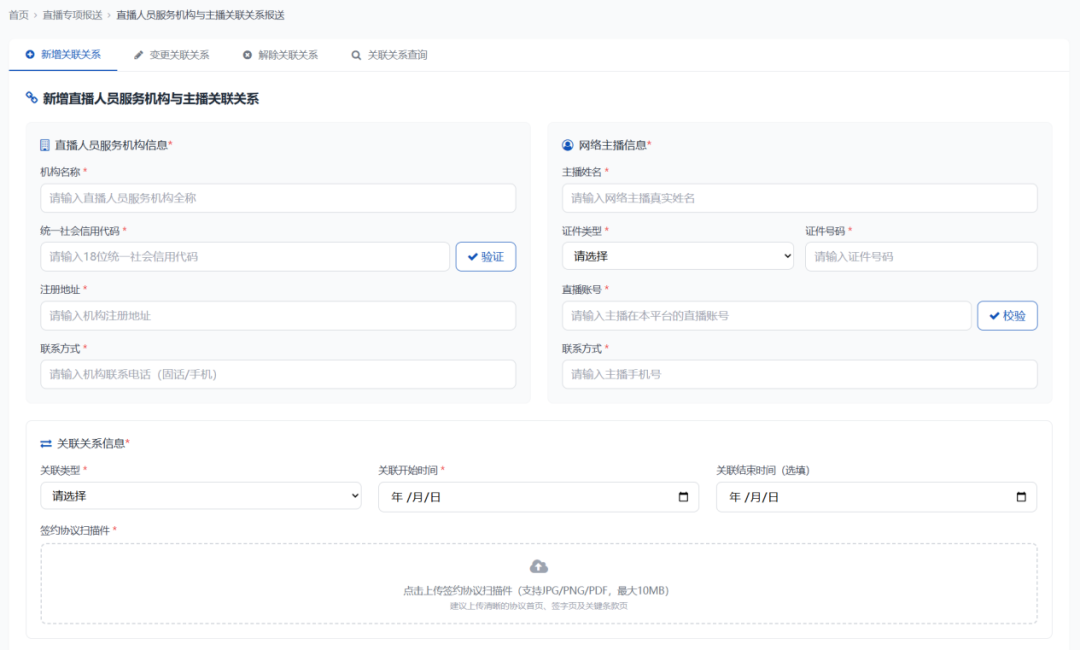
Task: Focus the 机构名称 input field
Action: (278, 198)
